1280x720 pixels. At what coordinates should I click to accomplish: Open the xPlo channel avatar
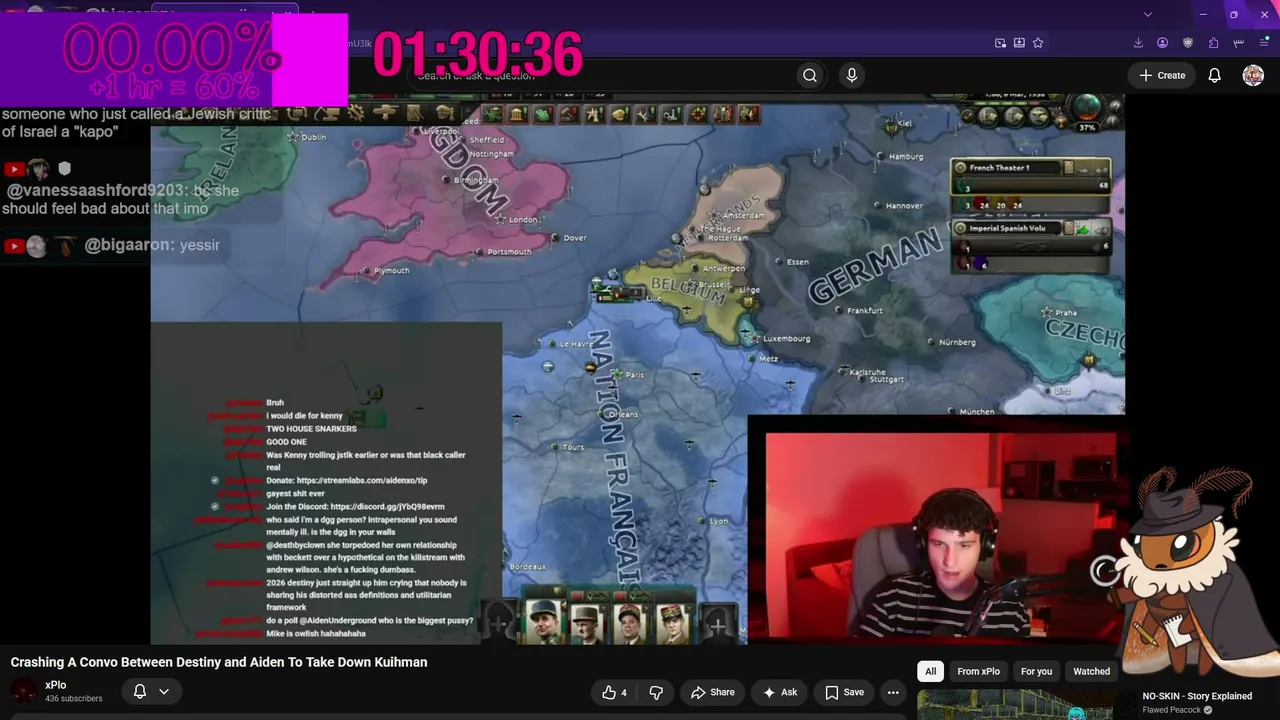(23, 691)
